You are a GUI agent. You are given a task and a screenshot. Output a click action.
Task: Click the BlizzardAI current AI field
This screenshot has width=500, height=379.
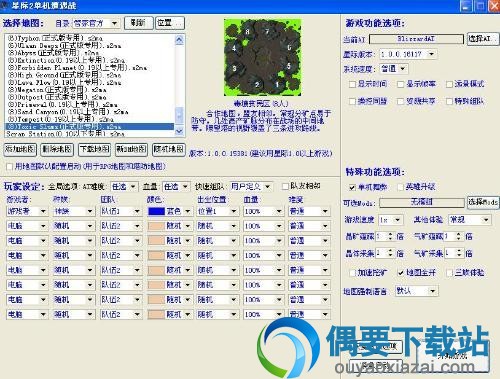(x=416, y=39)
